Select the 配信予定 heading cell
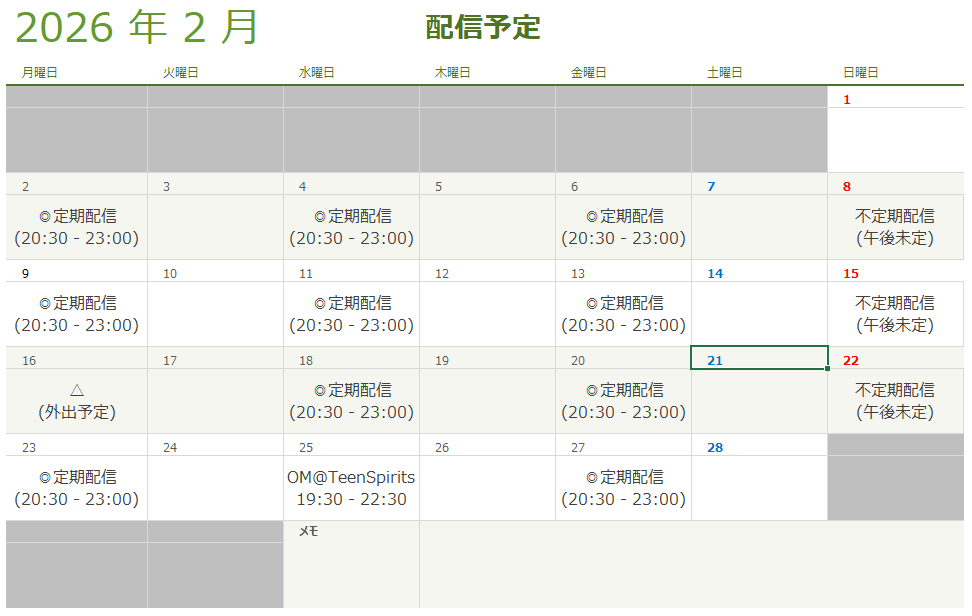 click(483, 28)
